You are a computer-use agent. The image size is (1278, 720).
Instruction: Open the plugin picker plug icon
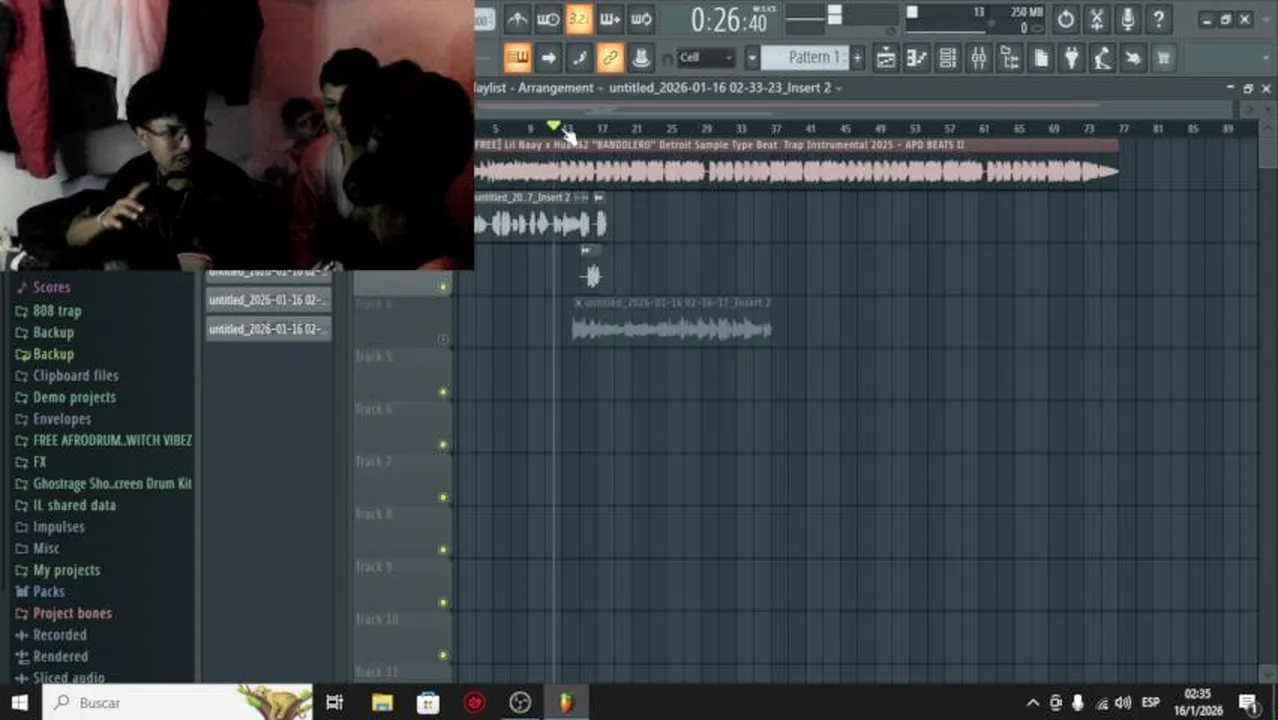click(1071, 58)
